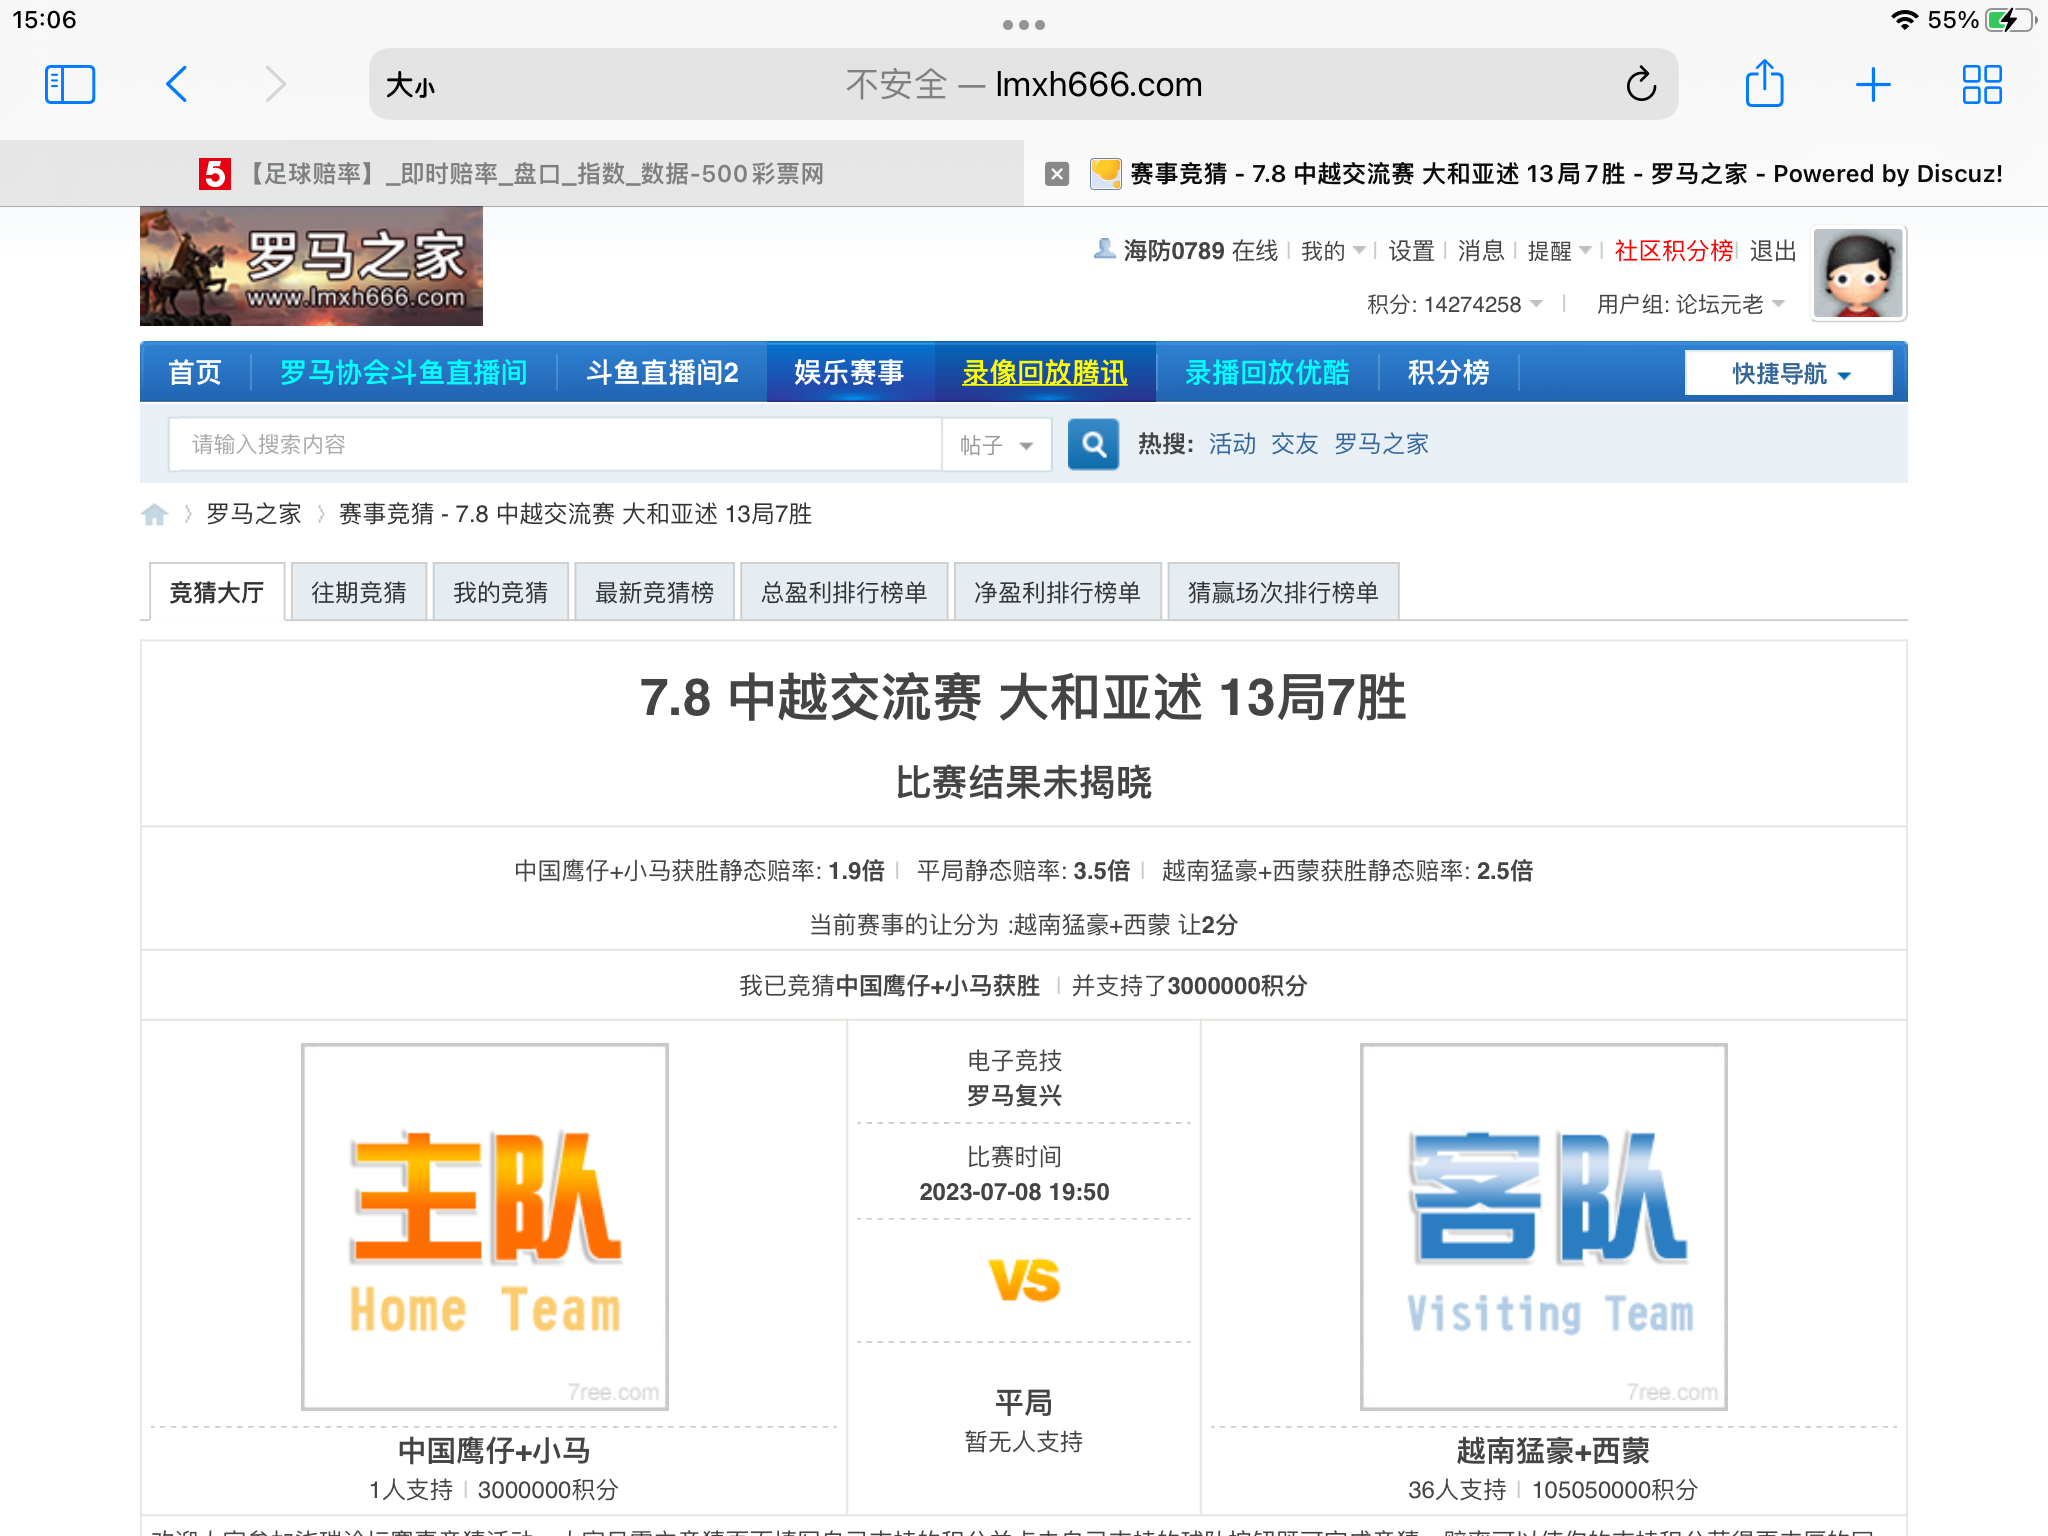
Task: Open the 帖子 search scope dropdown
Action: point(996,444)
